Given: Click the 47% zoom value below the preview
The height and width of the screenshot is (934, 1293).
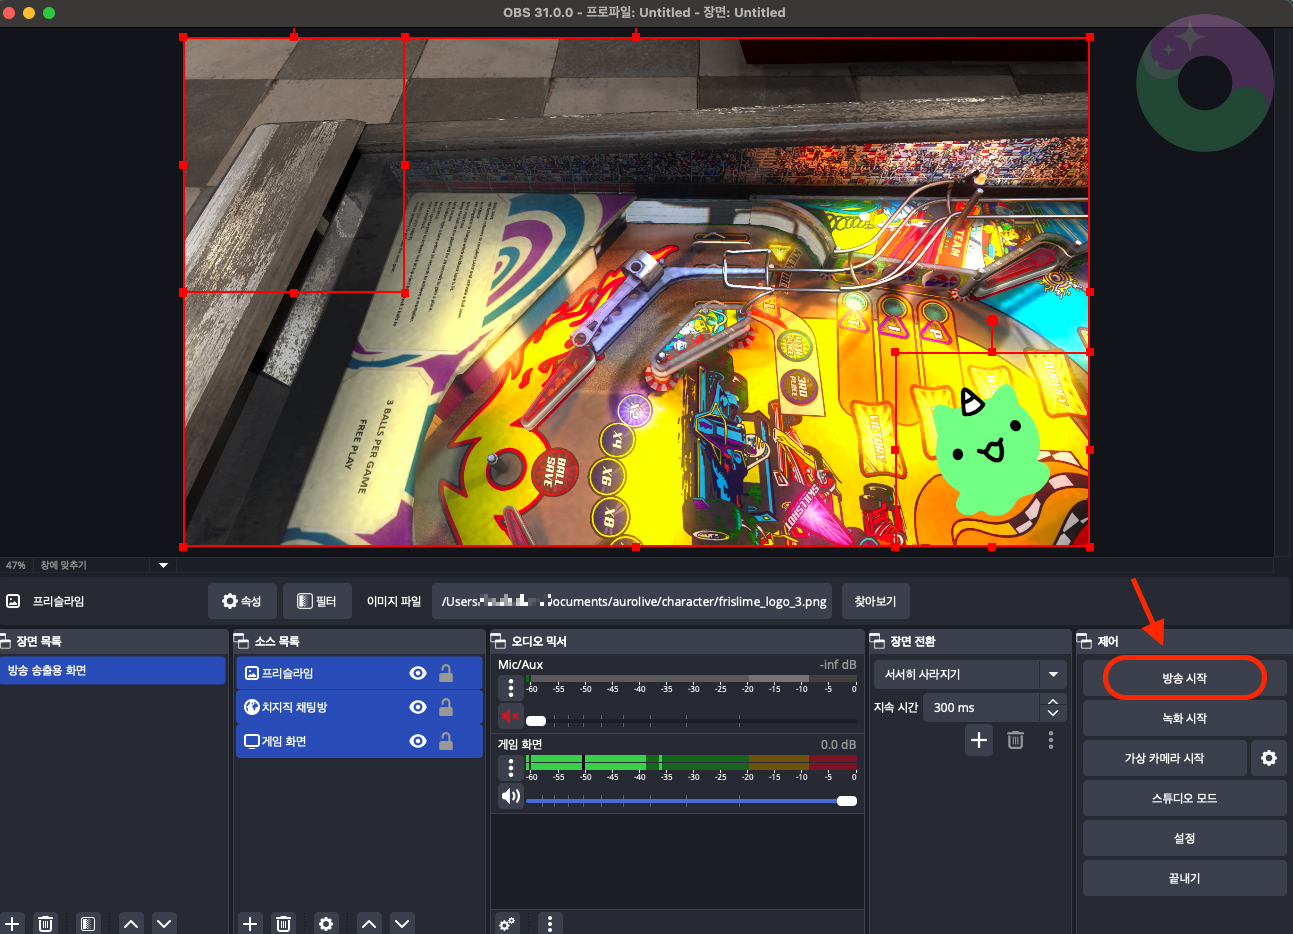Looking at the screenshot, I should click(x=15, y=565).
